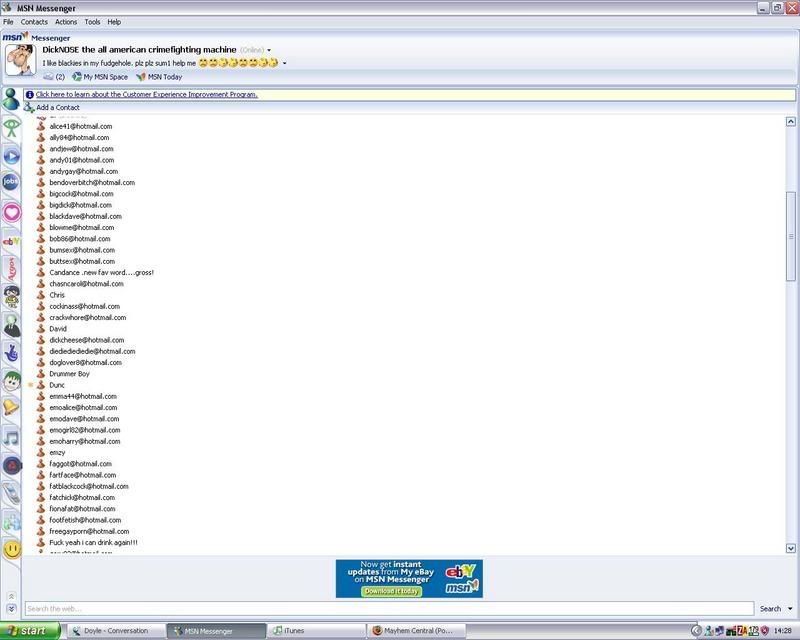The height and width of the screenshot is (640, 800).
Task: Click the contact list scroll-up arrow
Action: point(791,121)
